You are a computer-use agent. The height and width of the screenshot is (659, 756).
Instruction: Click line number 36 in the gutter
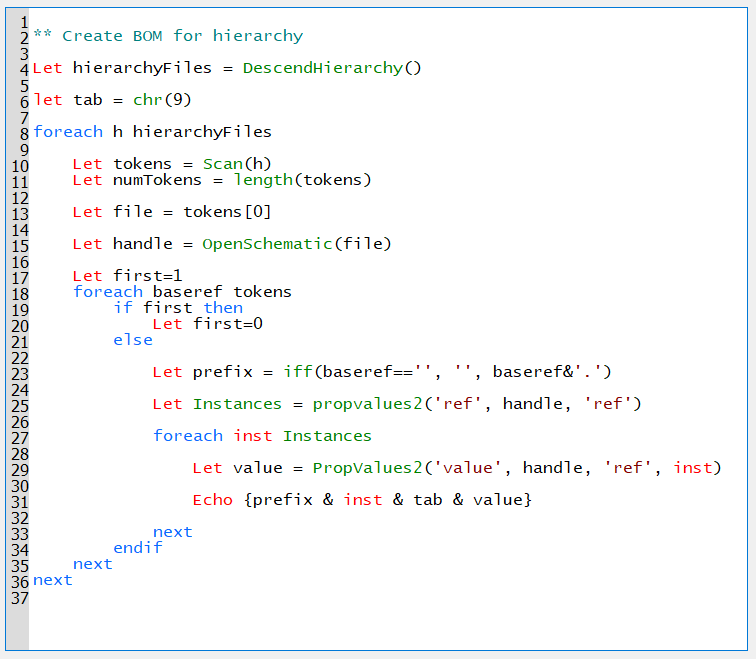pos(18,581)
